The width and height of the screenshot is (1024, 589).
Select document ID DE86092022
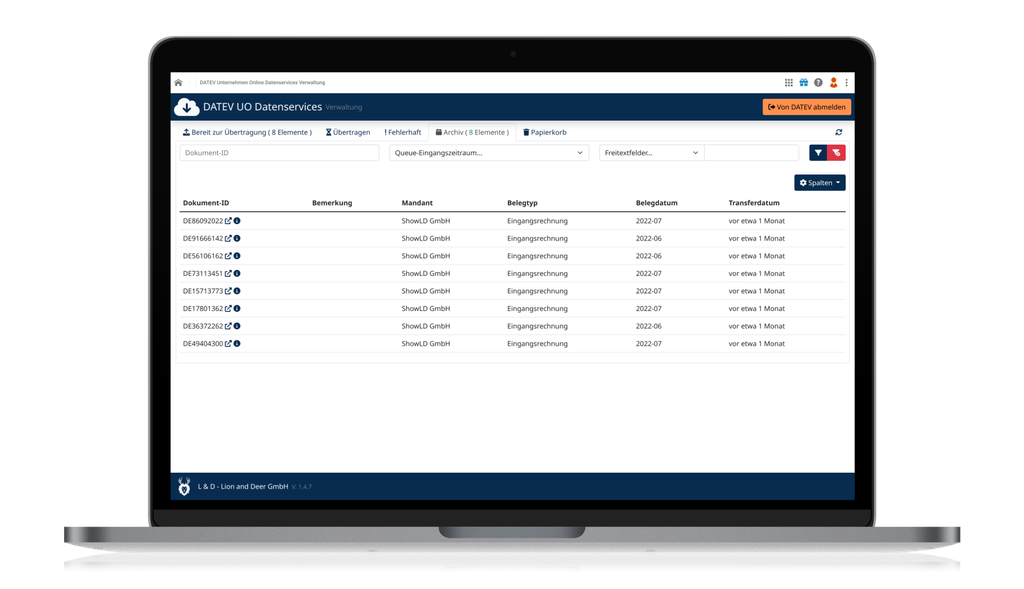click(203, 221)
